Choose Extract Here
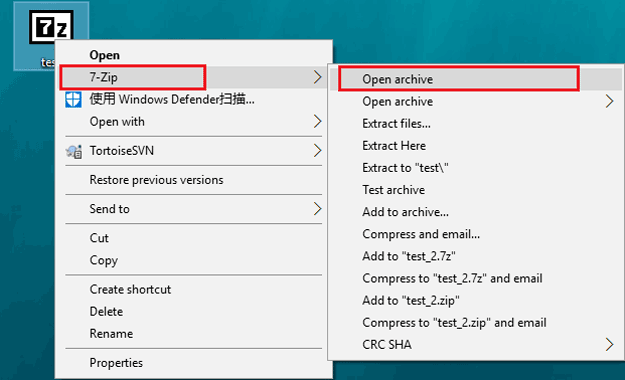Screen dimensions: 625x380 [394, 146]
